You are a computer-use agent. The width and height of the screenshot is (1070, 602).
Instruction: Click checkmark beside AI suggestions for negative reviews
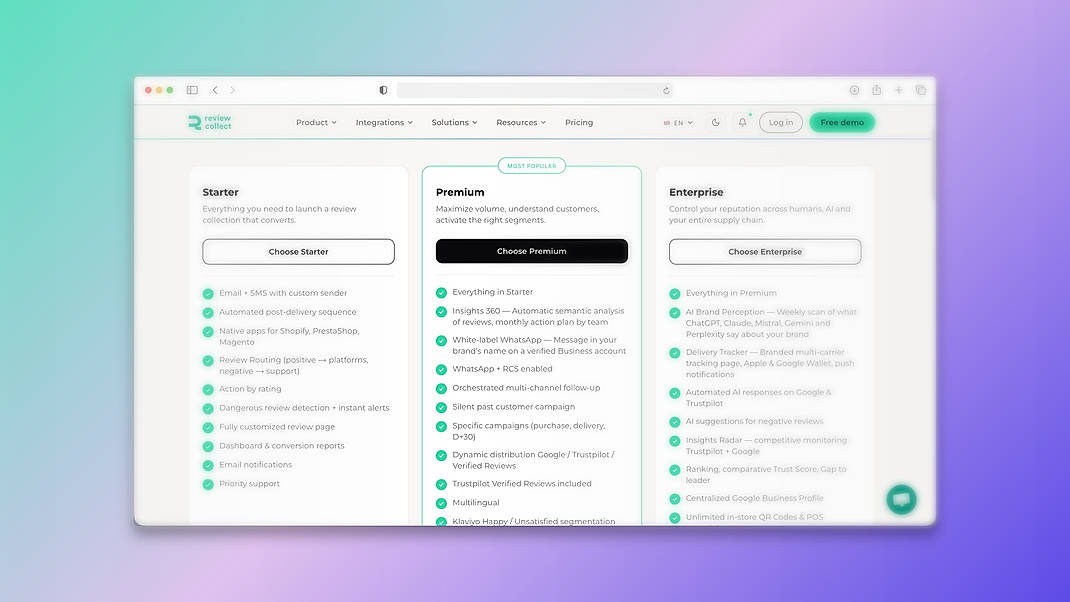click(x=675, y=422)
